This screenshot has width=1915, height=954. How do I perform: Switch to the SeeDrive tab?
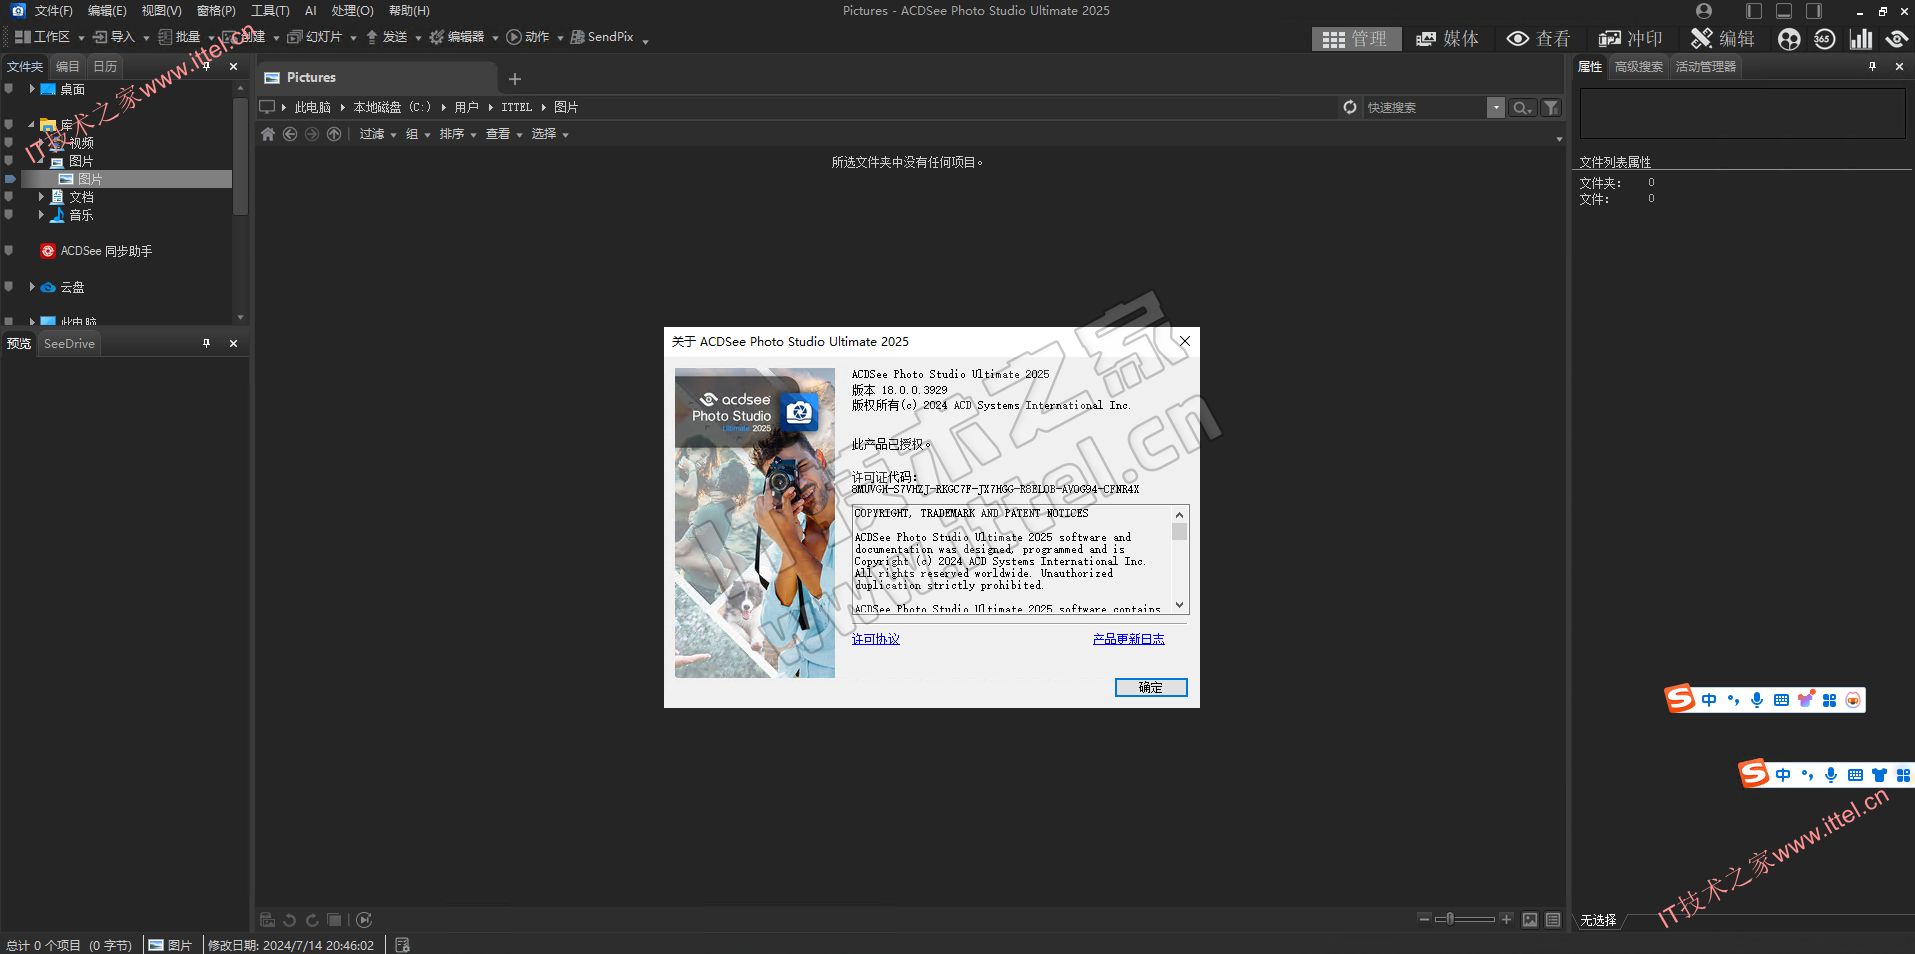click(69, 343)
